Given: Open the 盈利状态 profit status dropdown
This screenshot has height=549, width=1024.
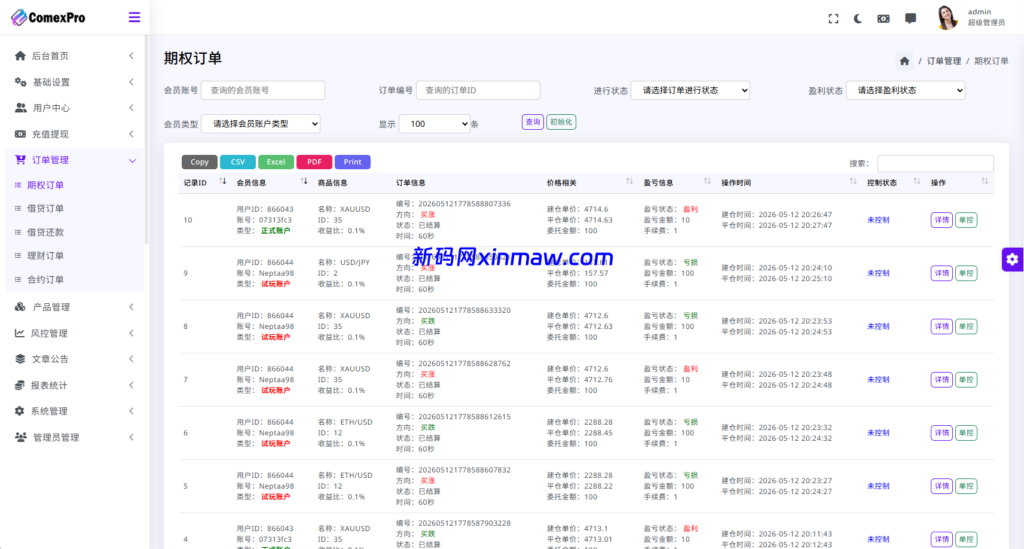Looking at the screenshot, I should 906,90.
